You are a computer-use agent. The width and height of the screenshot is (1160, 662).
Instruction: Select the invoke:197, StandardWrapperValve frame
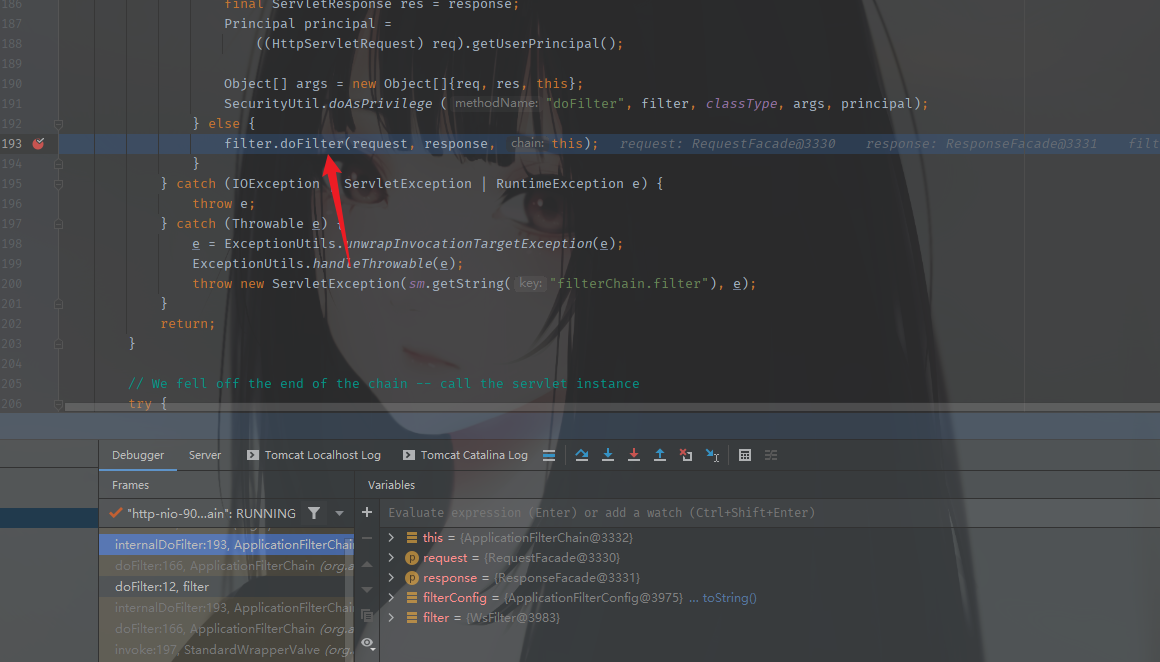tap(226, 649)
